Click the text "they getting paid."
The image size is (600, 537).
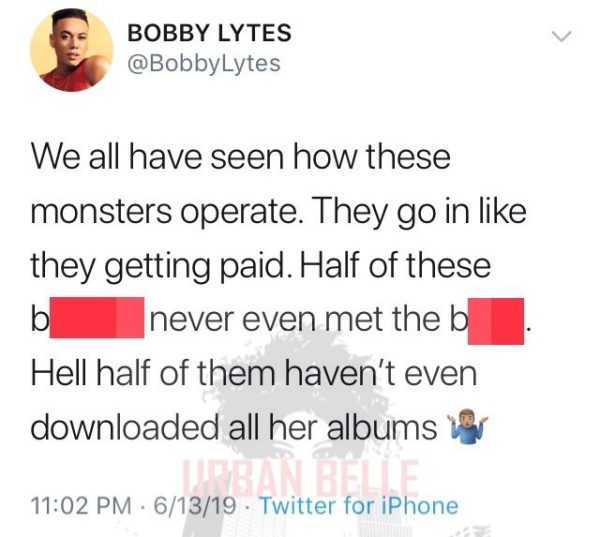(158, 266)
